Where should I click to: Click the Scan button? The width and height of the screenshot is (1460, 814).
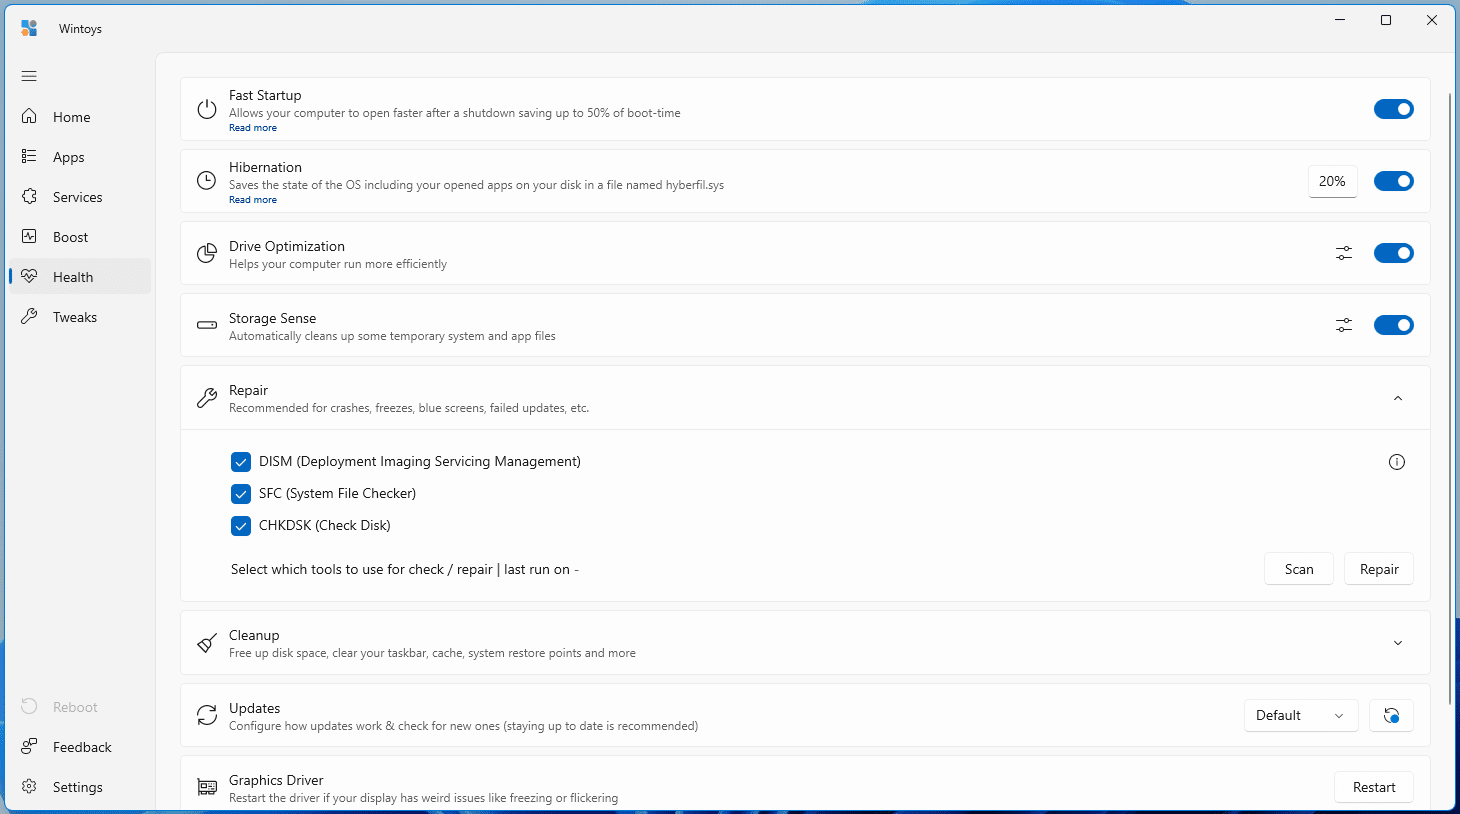pyautogui.click(x=1299, y=569)
